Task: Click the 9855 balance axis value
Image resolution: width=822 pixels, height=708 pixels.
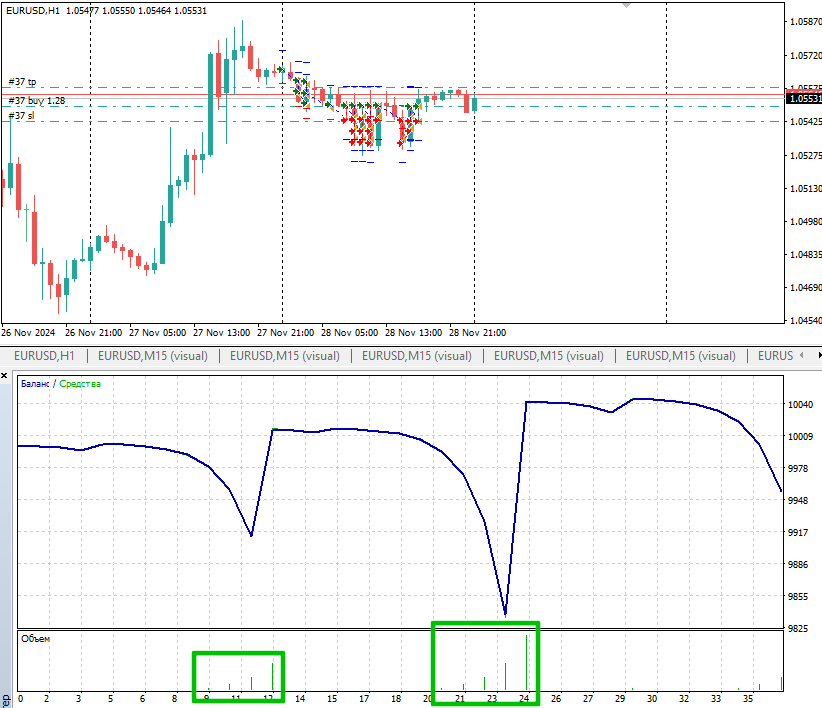Action: (x=798, y=596)
